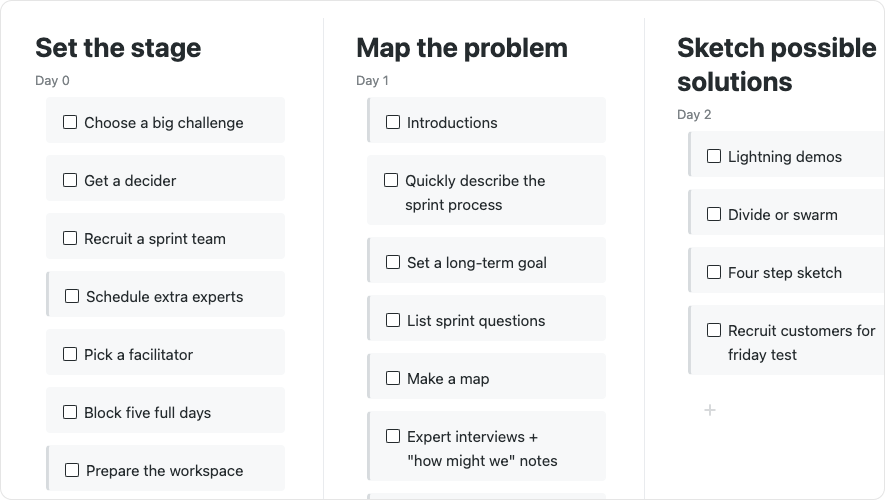Tick the 'Four step sketch' checkbox
This screenshot has height=500, width=885.
click(x=714, y=272)
